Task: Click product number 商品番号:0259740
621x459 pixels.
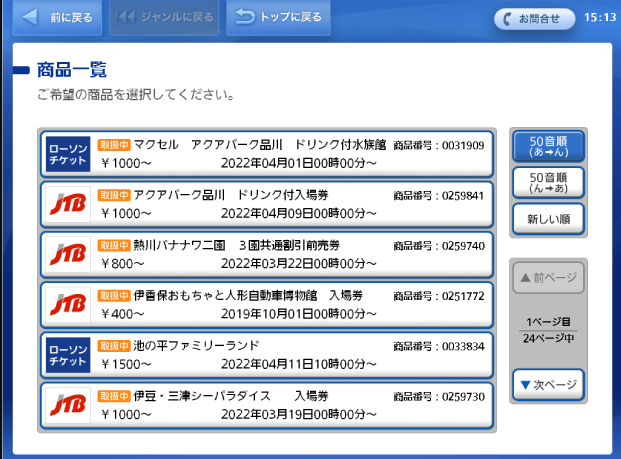Action: click(439, 246)
